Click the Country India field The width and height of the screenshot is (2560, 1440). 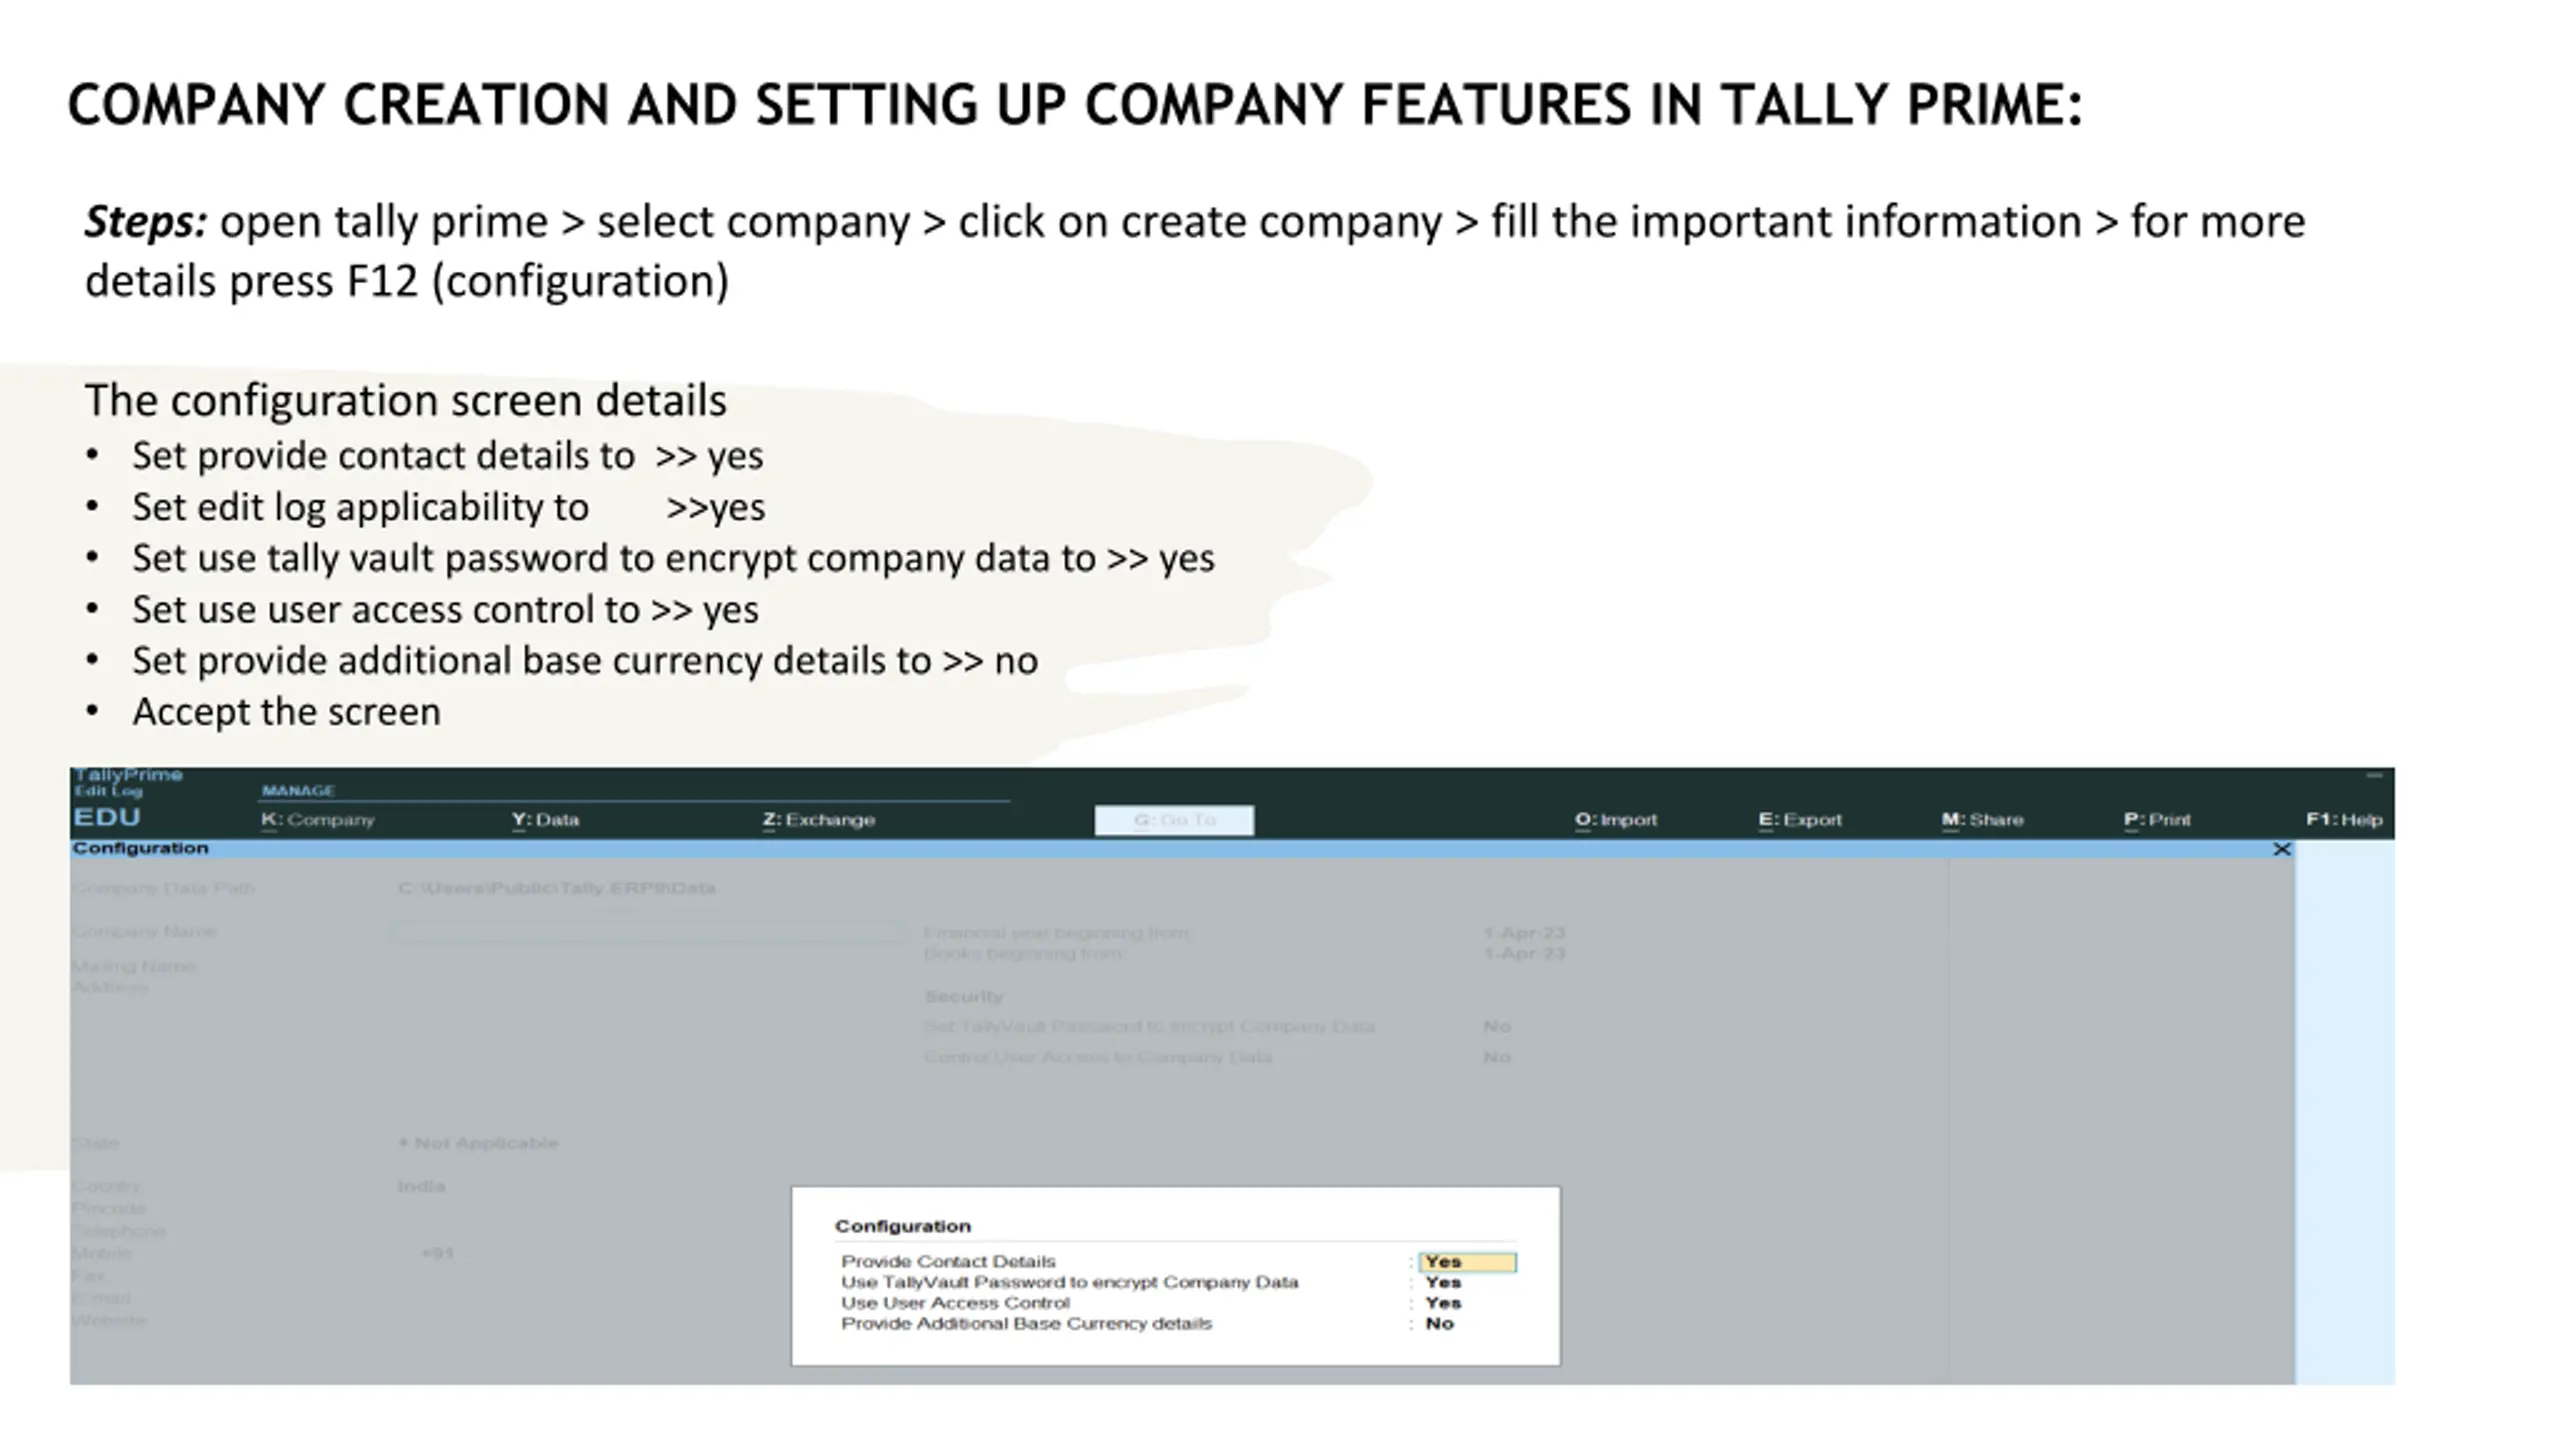pyautogui.click(x=421, y=1187)
